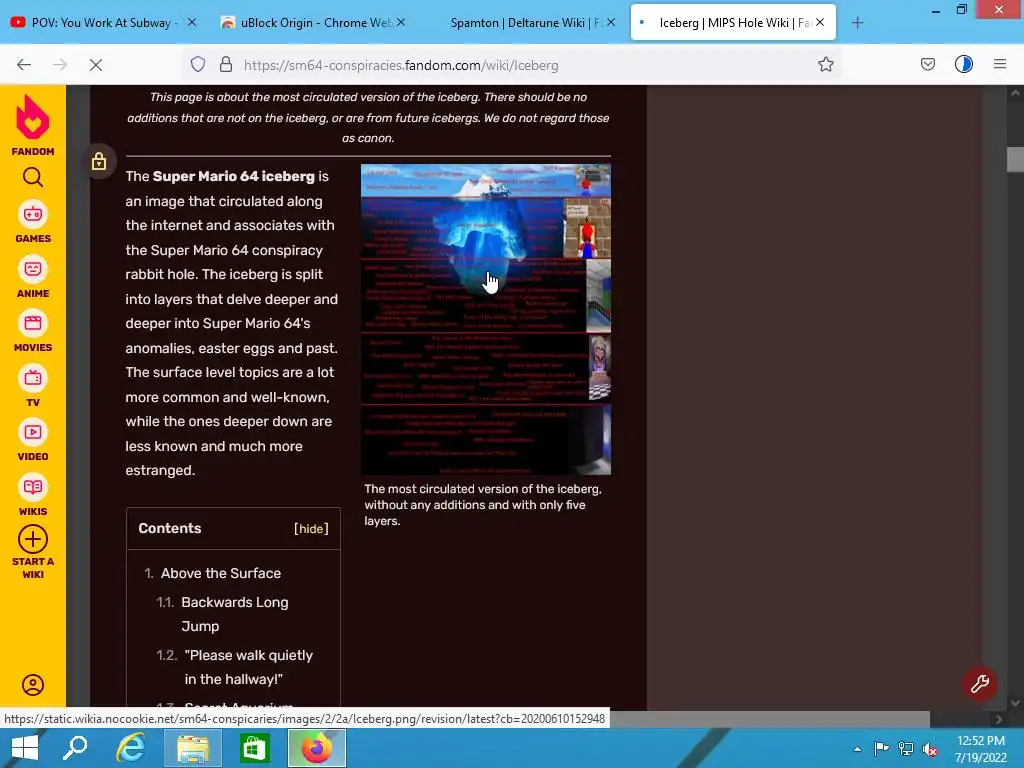The width and height of the screenshot is (1024, 768).
Task: Open File Explorer from taskbar
Action: [193, 748]
